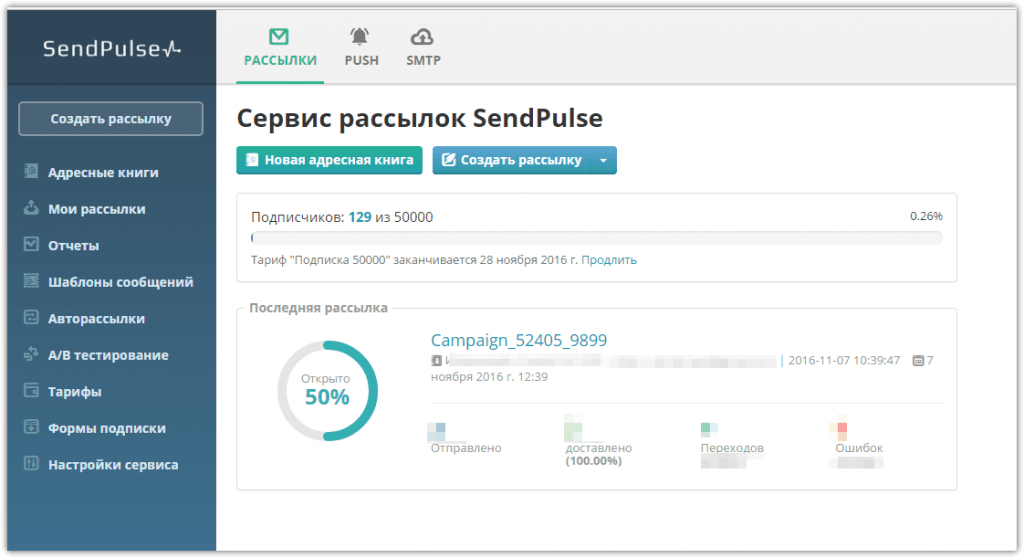Expand the Создать рассылку dropdown arrow
This screenshot has height=558, width=1024.
[603, 160]
